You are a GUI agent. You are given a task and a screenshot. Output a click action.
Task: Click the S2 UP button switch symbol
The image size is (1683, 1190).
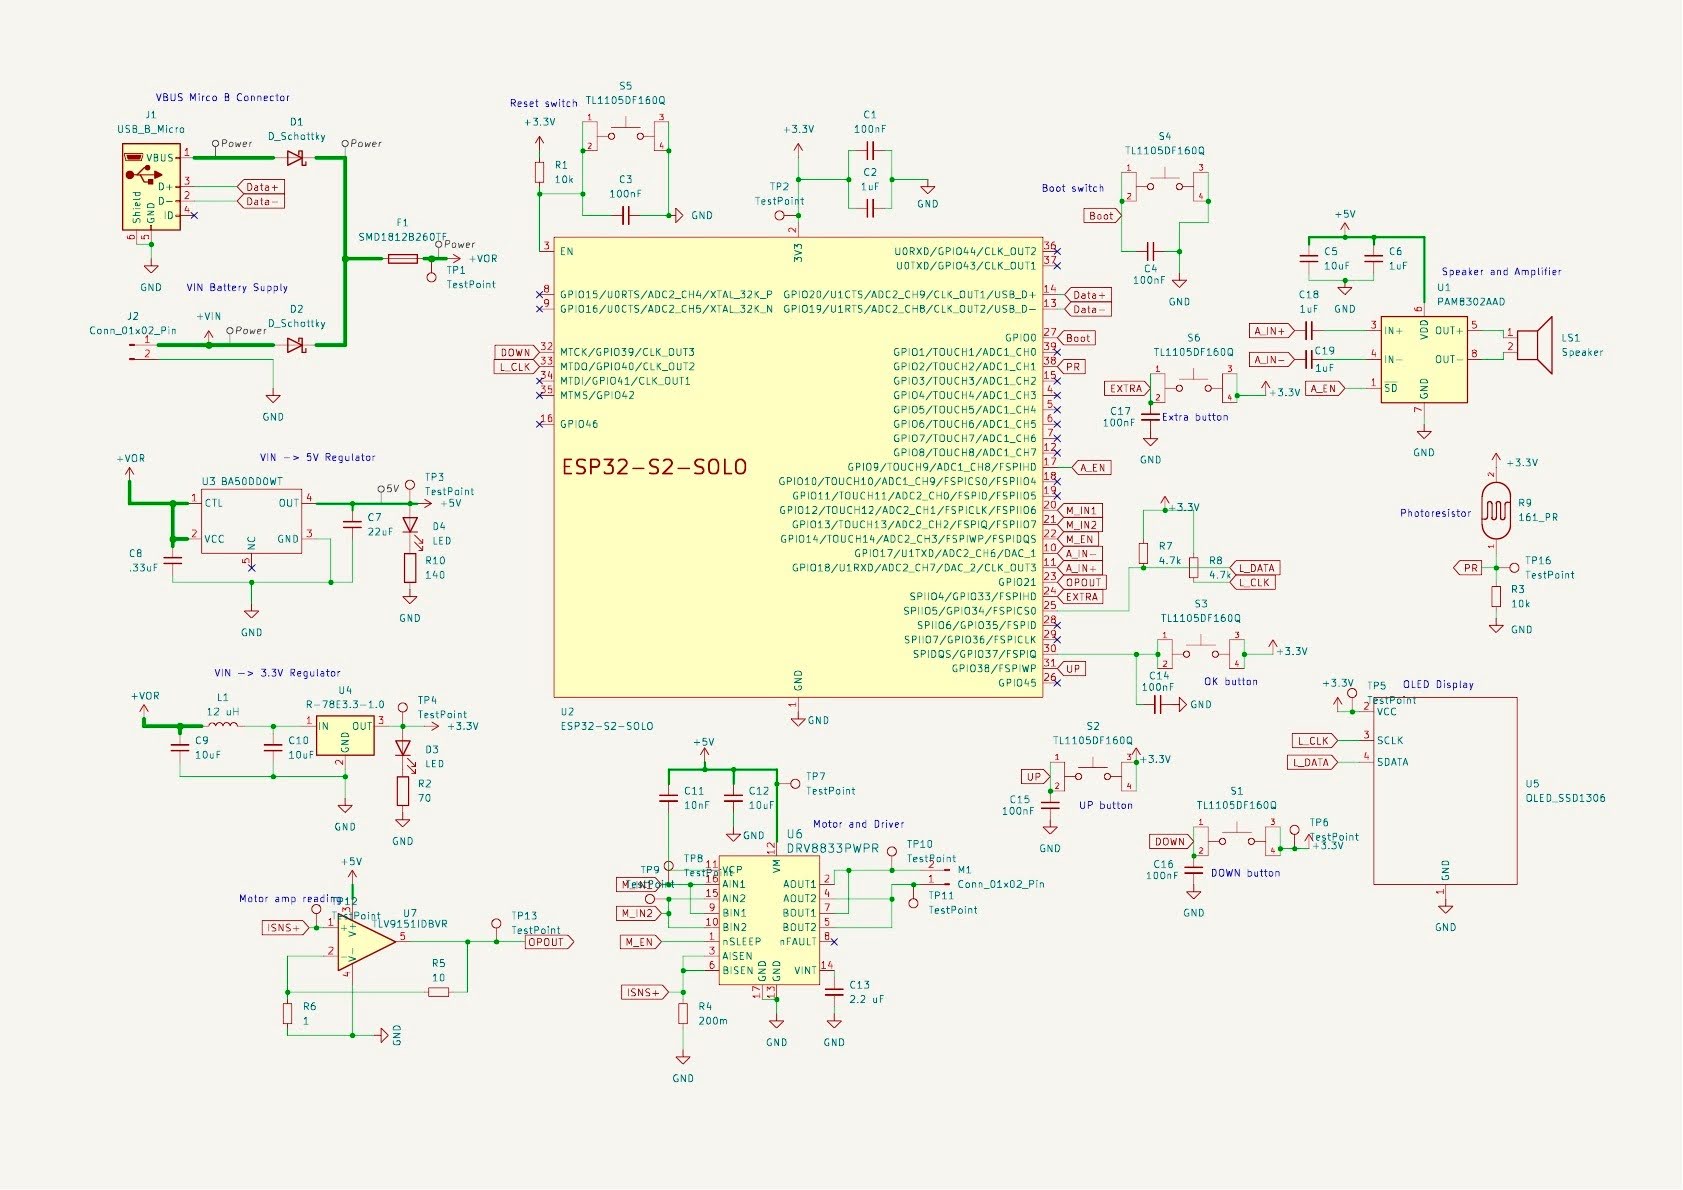click(x=1093, y=775)
